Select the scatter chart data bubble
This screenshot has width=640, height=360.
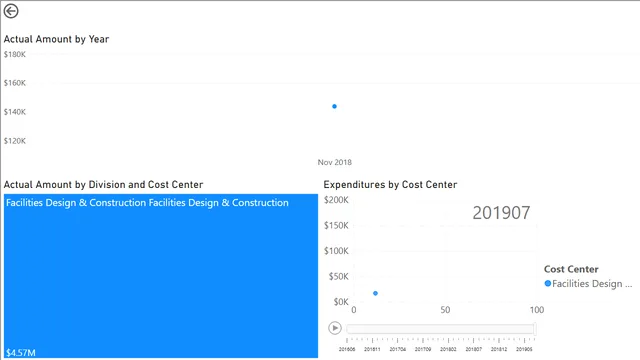375,293
